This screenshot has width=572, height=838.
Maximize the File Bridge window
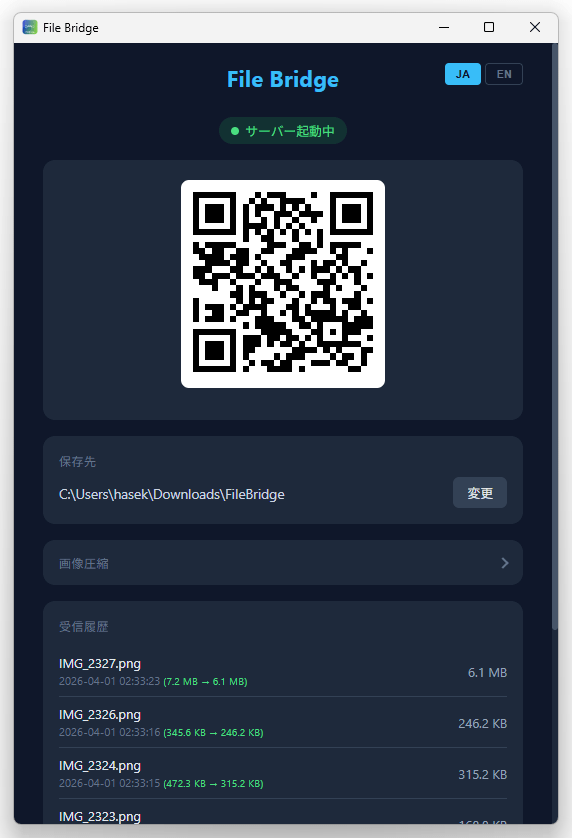point(489,27)
